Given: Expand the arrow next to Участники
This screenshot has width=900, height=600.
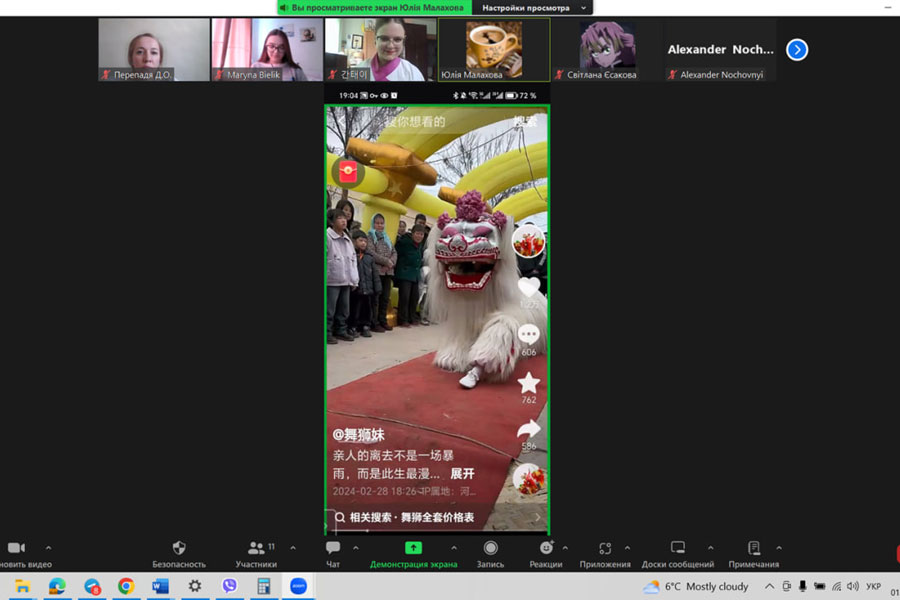Looking at the screenshot, I should coord(293,548).
